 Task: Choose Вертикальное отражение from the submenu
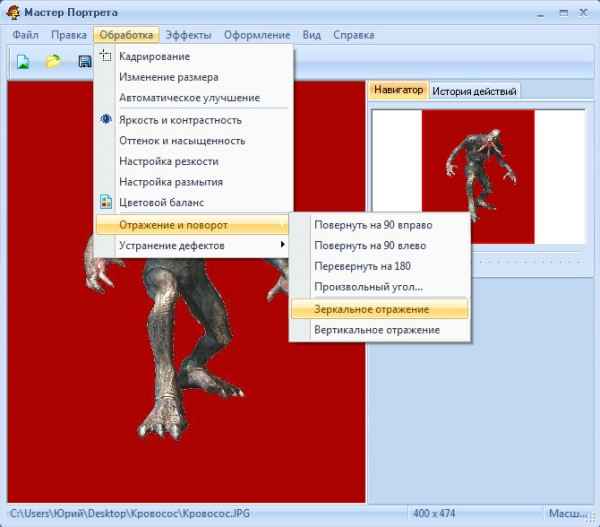point(376,330)
